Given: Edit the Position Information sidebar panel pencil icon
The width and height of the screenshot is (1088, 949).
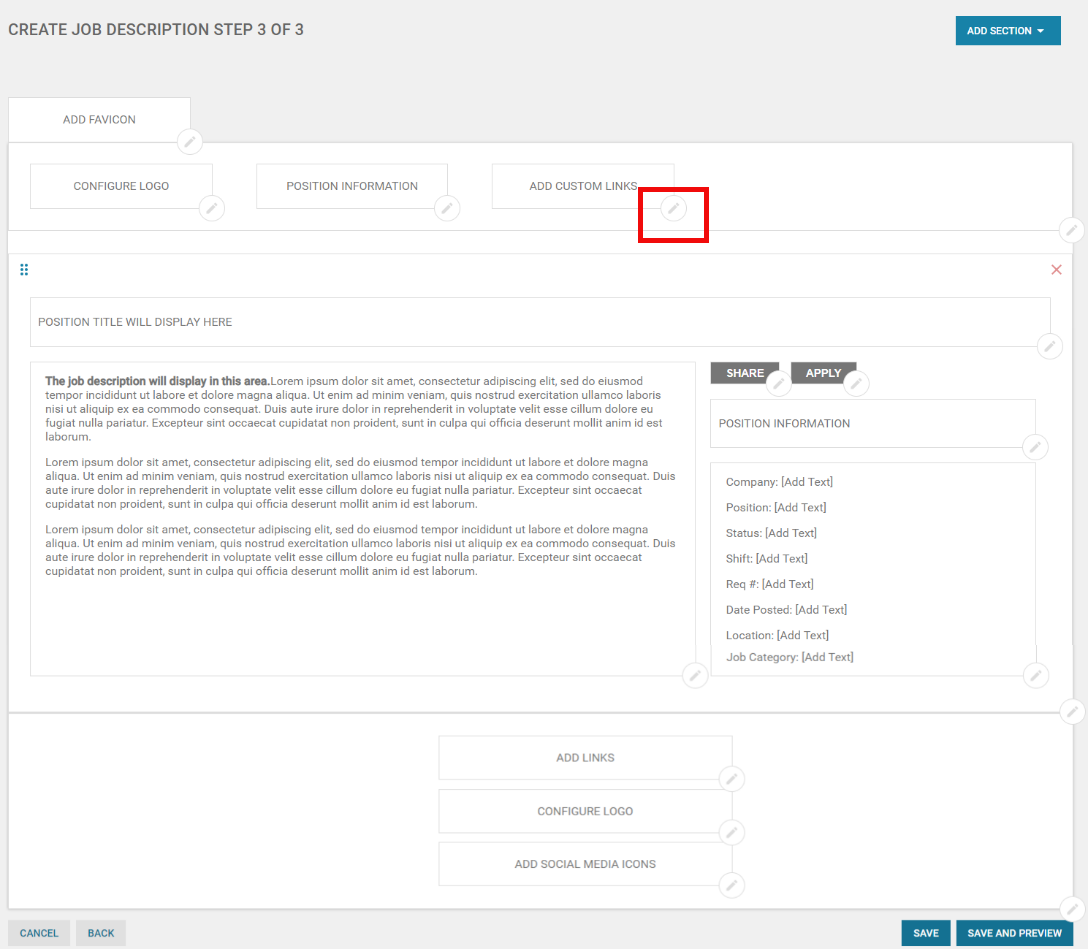Looking at the screenshot, I should click(x=1035, y=447).
